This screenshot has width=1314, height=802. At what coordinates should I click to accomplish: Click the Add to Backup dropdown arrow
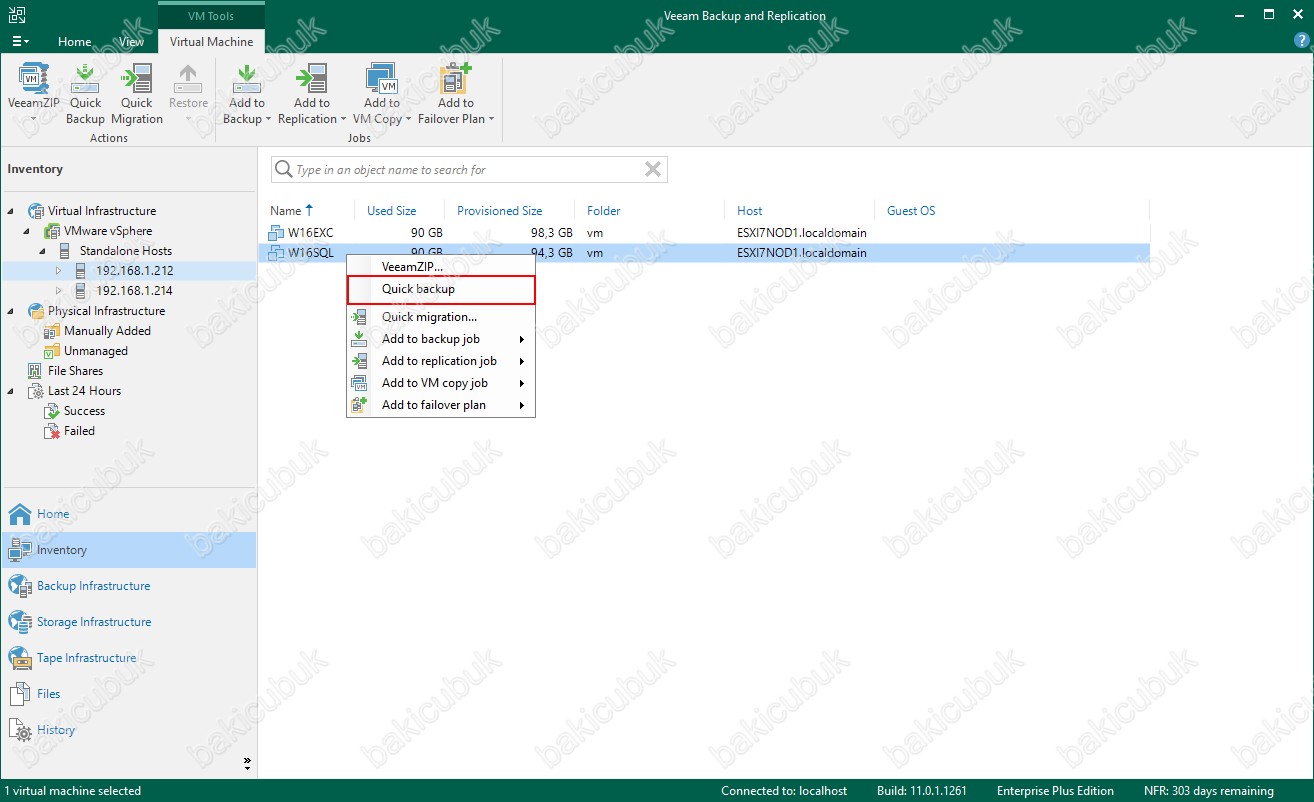(x=268, y=119)
